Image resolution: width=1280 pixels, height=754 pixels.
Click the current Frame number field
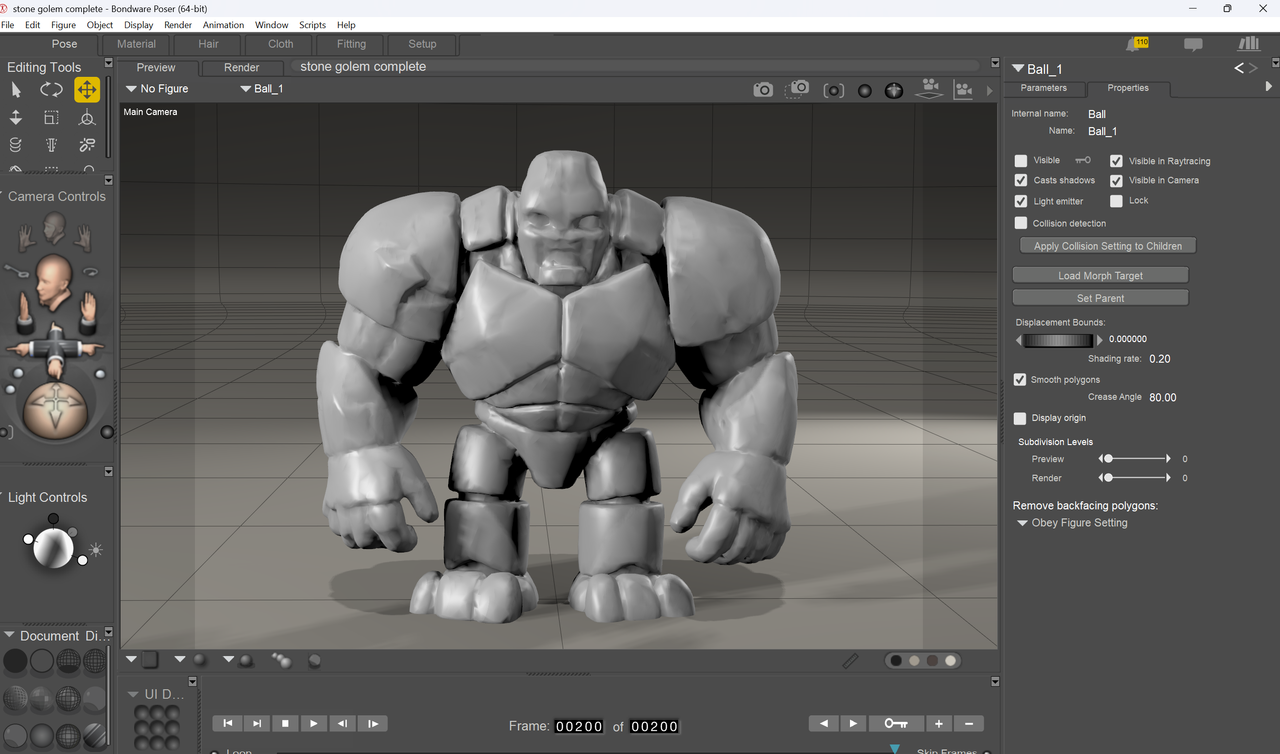pos(579,726)
